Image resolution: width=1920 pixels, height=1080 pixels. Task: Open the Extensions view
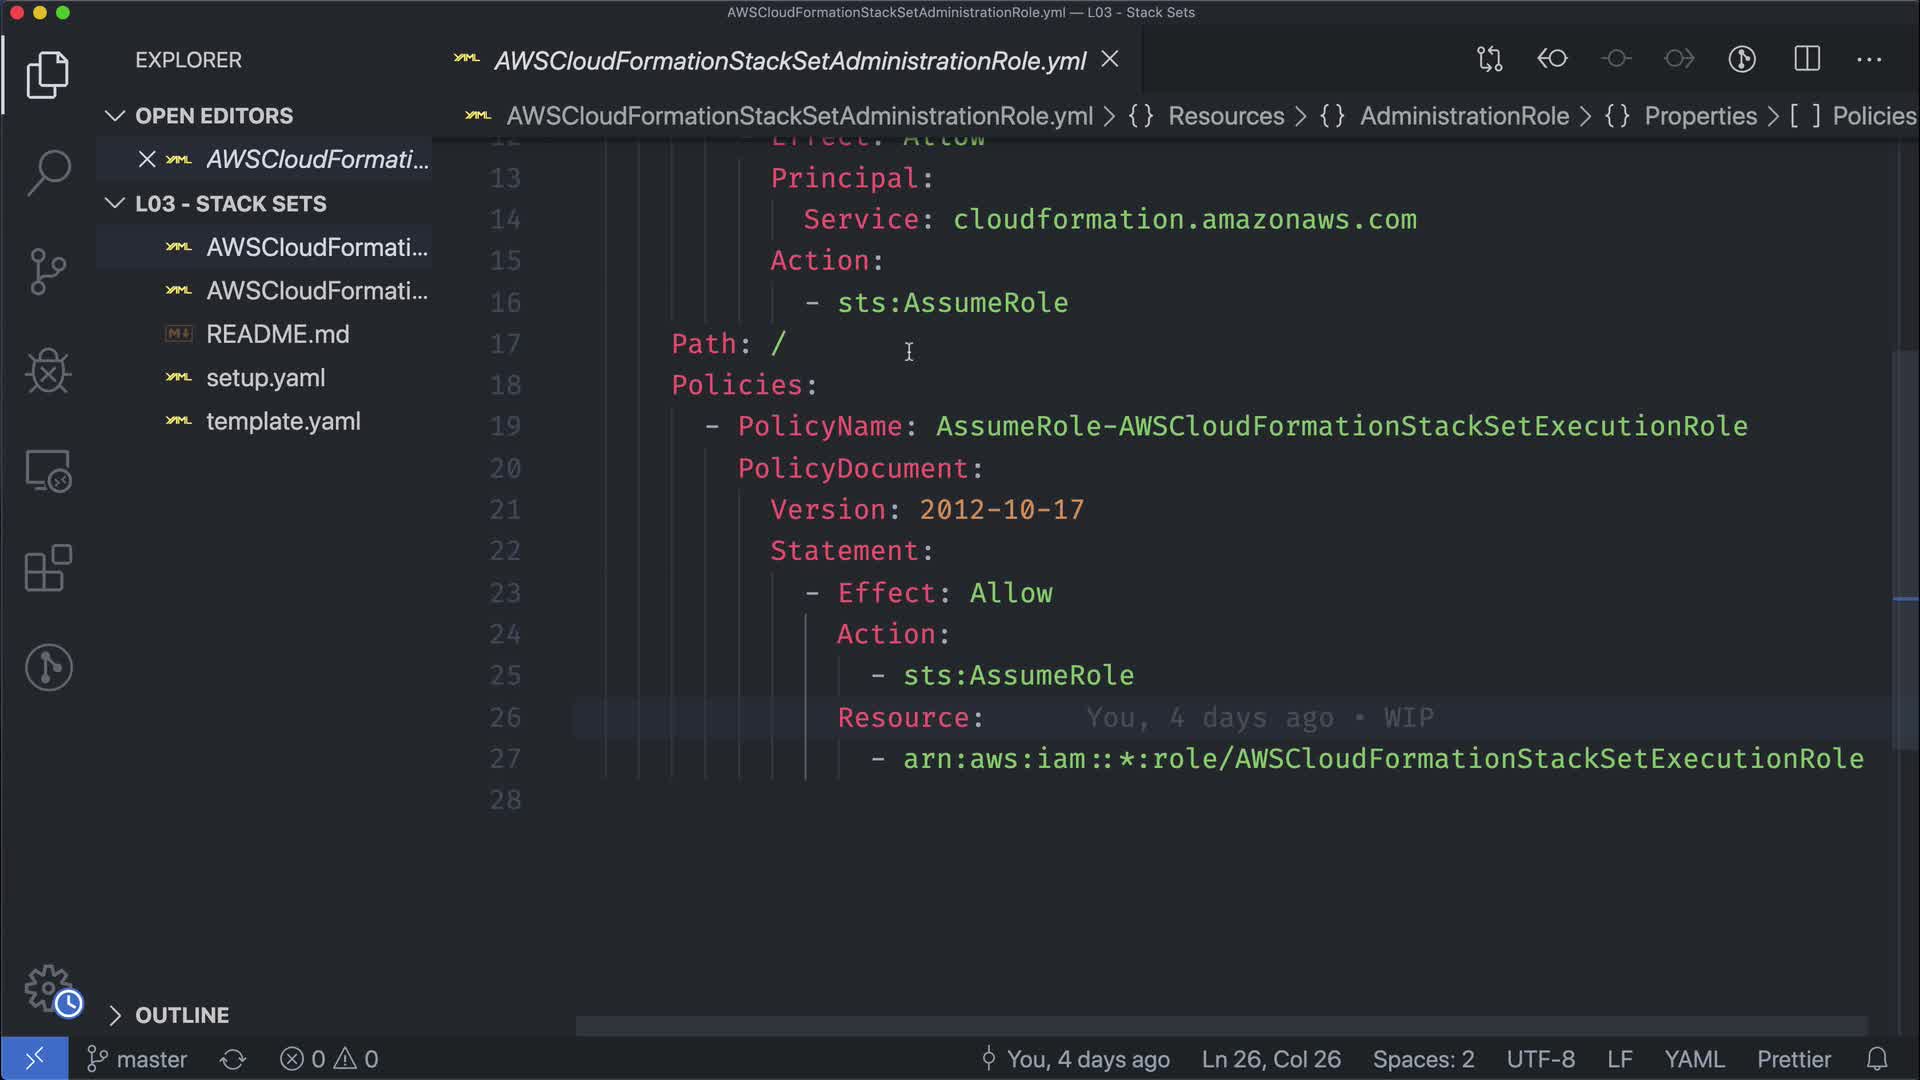[48, 569]
